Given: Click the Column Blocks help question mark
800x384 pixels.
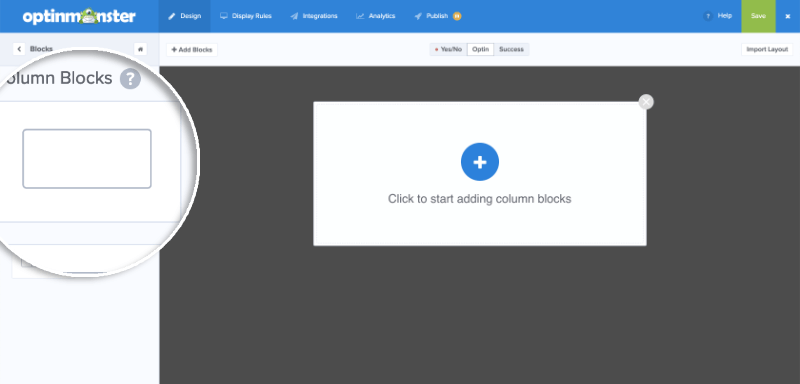Looking at the screenshot, I should click(x=130, y=79).
